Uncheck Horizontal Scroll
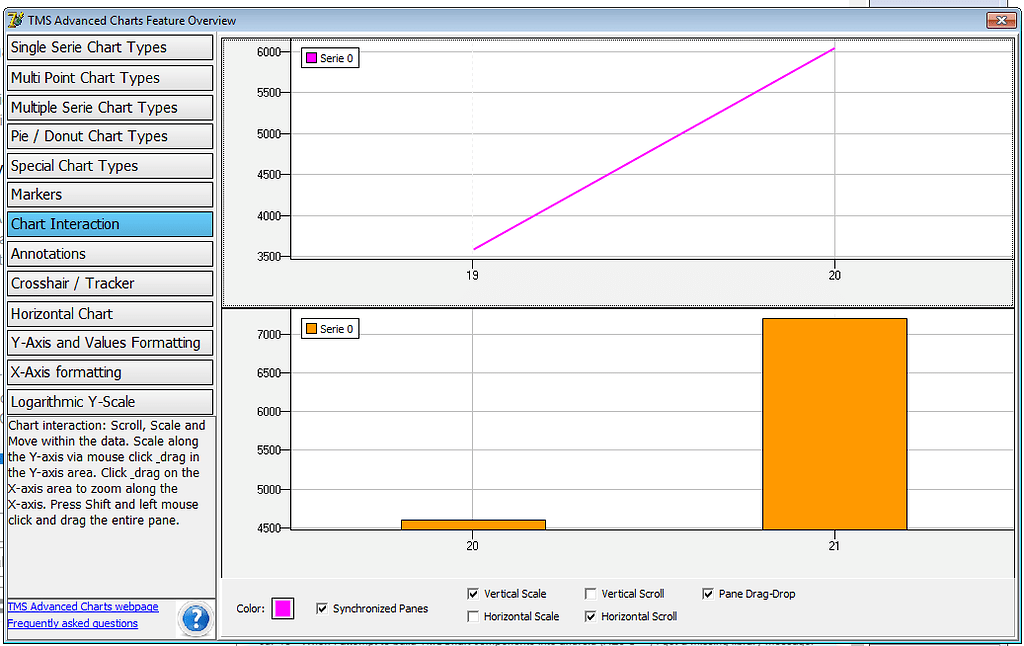 pyautogui.click(x=590, y=616)
